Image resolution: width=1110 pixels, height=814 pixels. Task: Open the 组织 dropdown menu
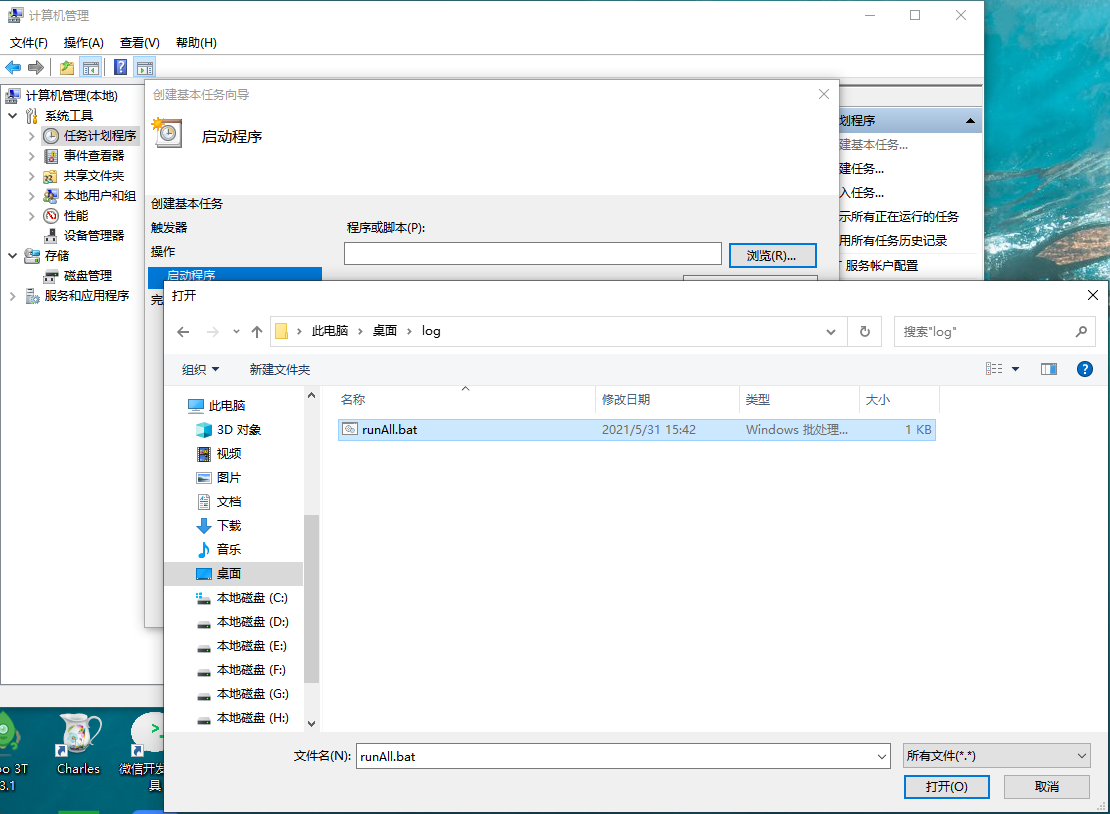tap(200, 369)
